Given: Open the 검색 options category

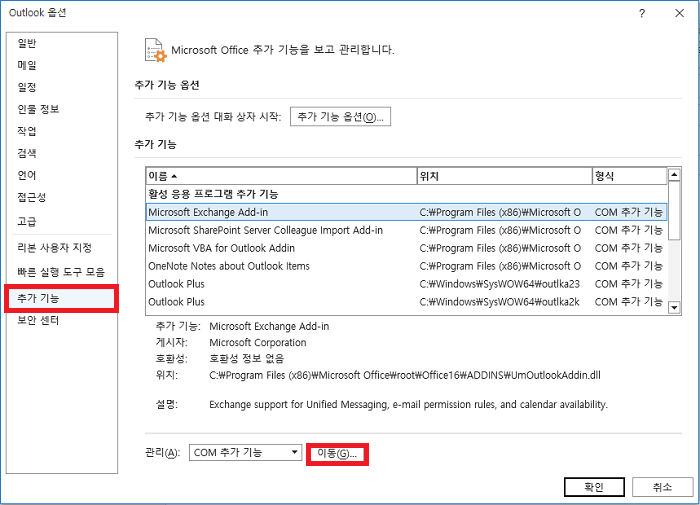Looking at the screenshot, I should pyautogui.click(x=27, y=153).
